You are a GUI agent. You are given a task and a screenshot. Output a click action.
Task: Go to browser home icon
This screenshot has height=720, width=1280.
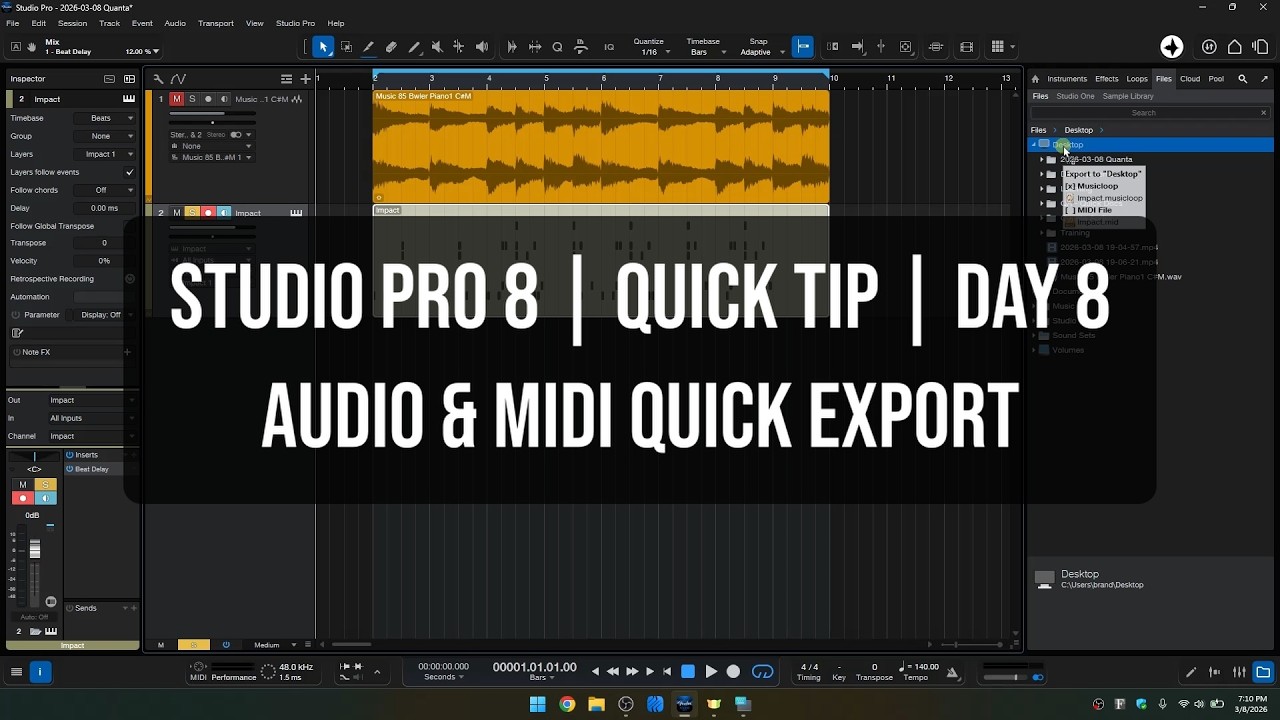pyautogui.click(x=1035, y=79)
